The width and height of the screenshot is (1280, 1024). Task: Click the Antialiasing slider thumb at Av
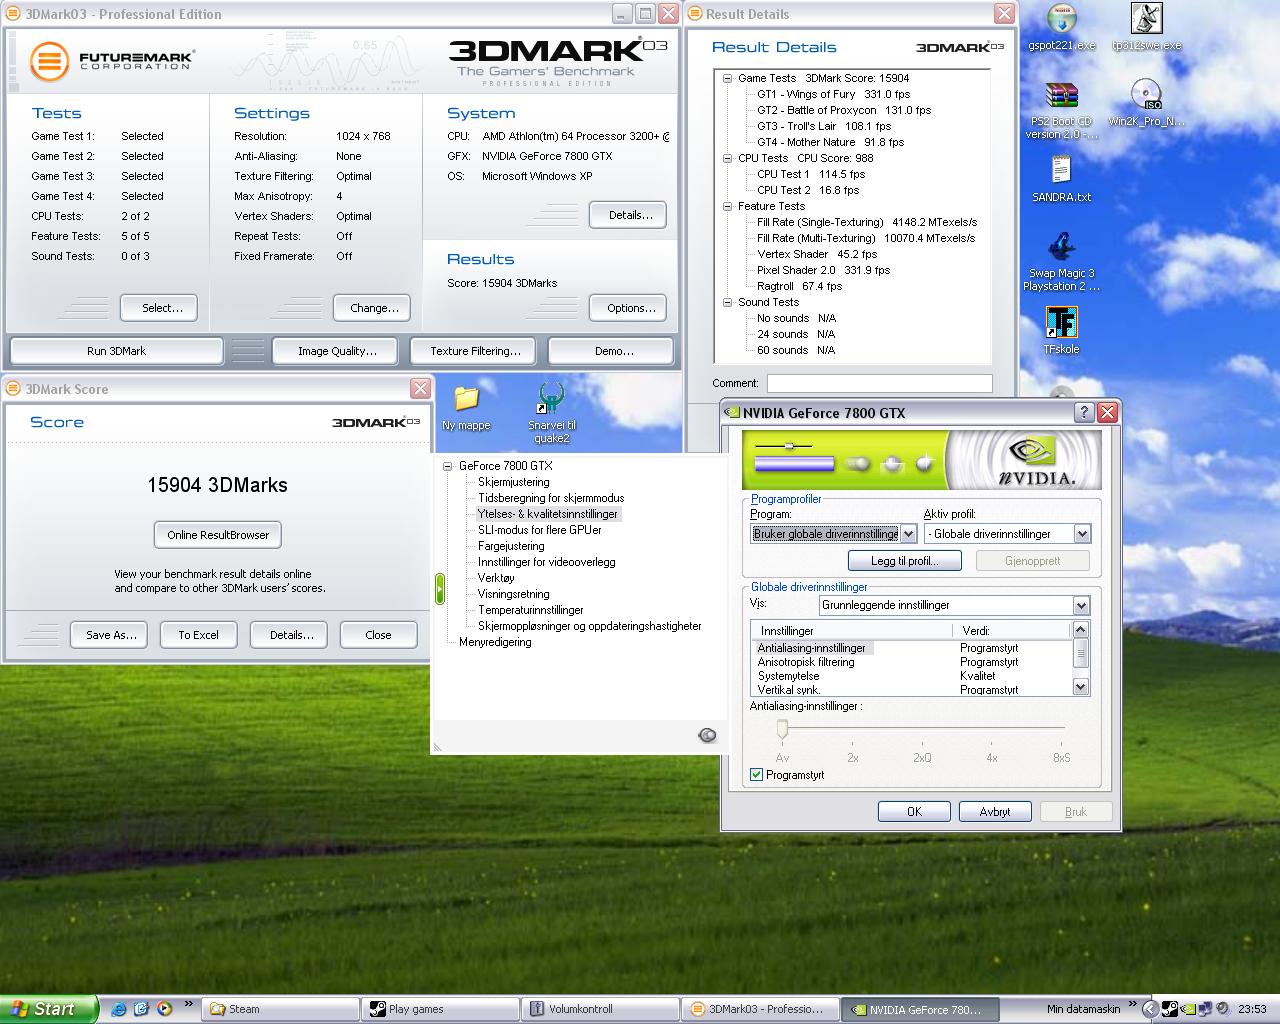(x=782, y=730)
